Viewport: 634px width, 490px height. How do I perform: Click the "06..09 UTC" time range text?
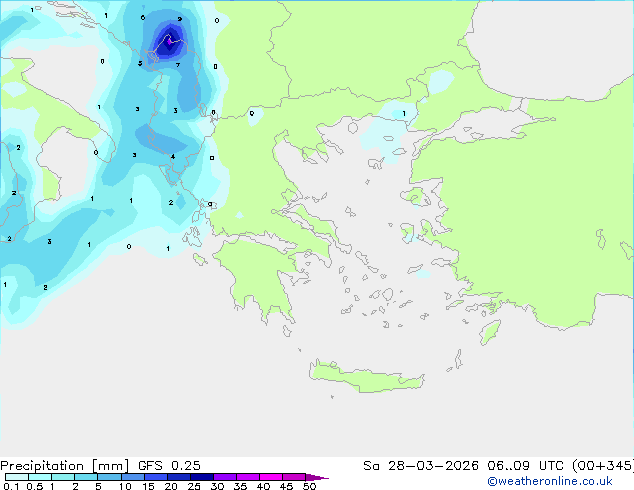tap(525, 466)
